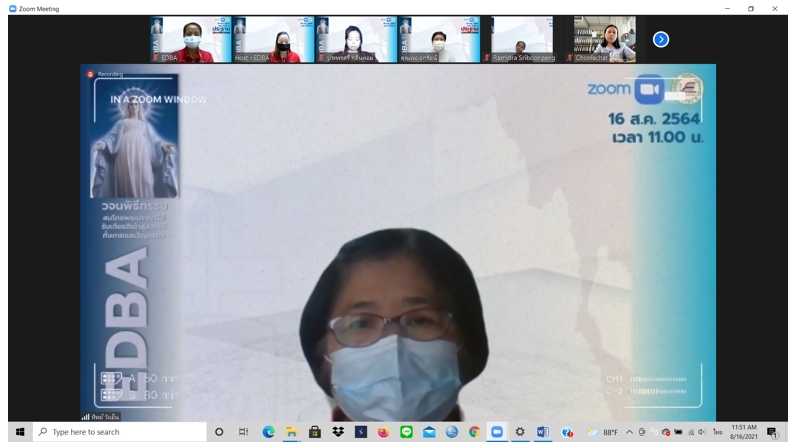Open the clock showing 11:51 AM
Screen dimensions: 793x448
click(743, 432)
